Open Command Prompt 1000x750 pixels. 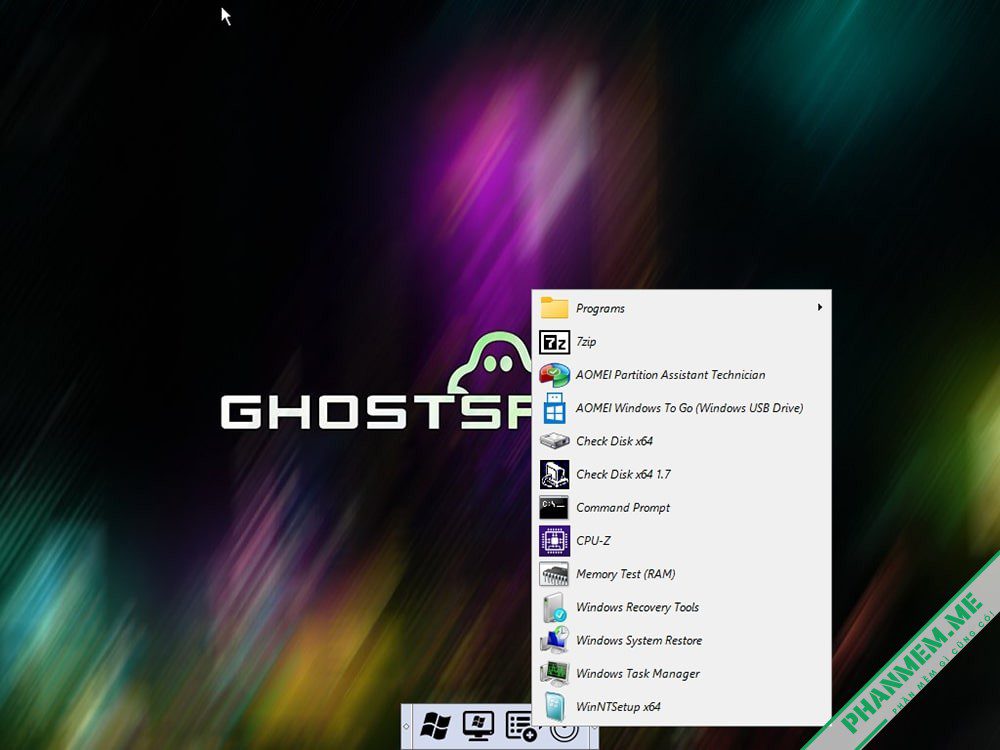pos(681,508)
